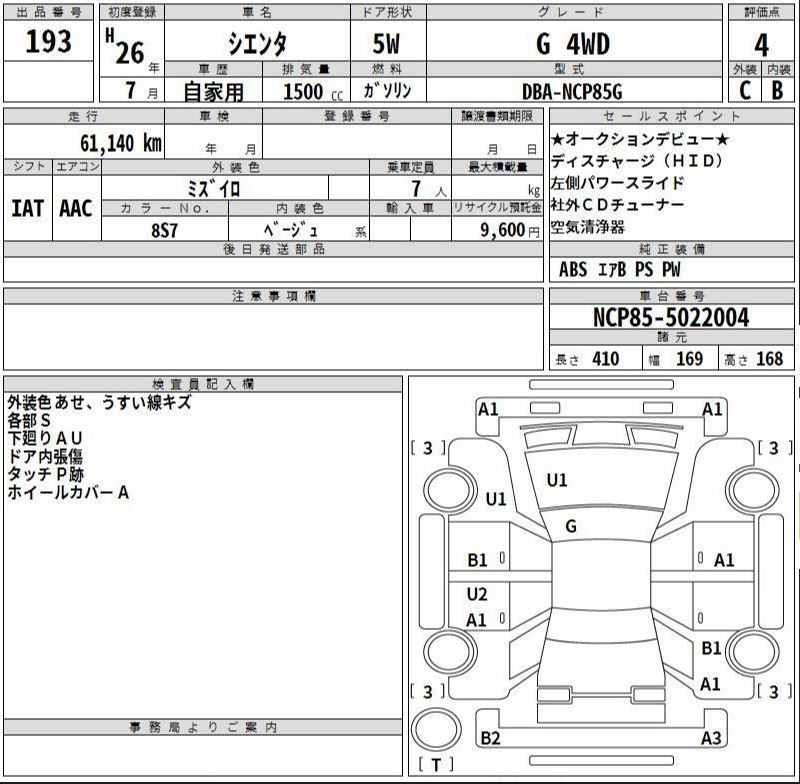Click the model code DBA-NCP85G
Image resolution: width=800 pixels, height=784 pixels.
point(572,92)
